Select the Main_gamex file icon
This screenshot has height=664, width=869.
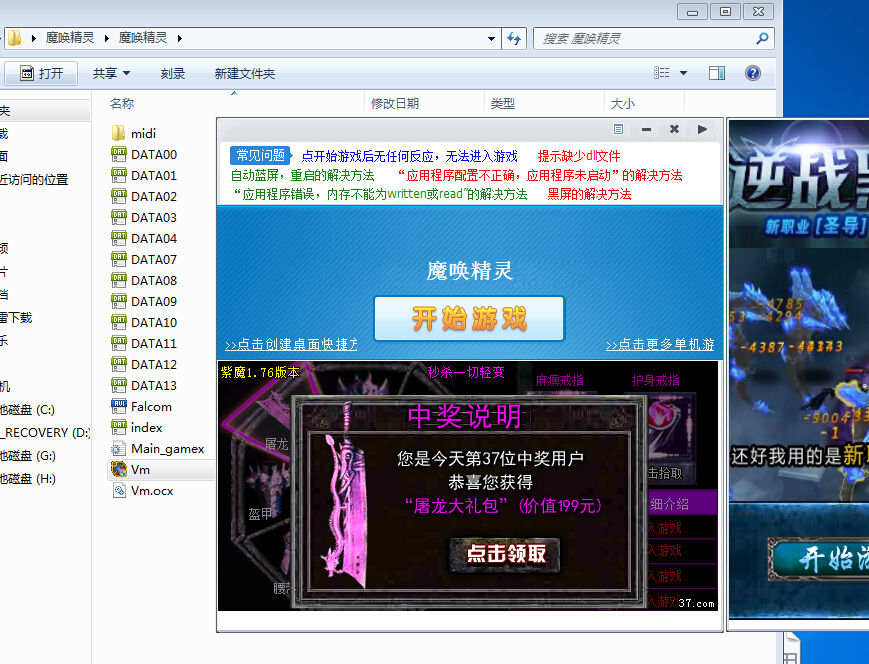[x=119, y=449]
